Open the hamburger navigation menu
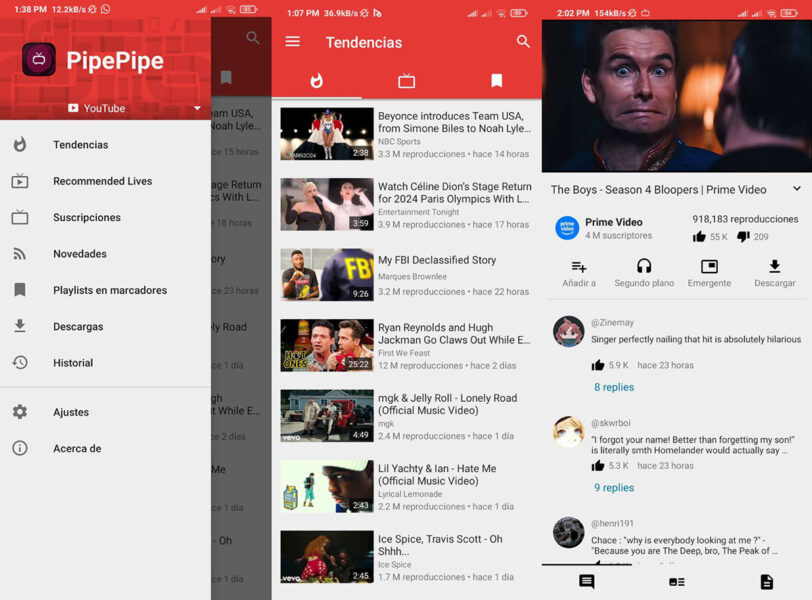Viewport: 812px width, 600px height. pos(292,43)
